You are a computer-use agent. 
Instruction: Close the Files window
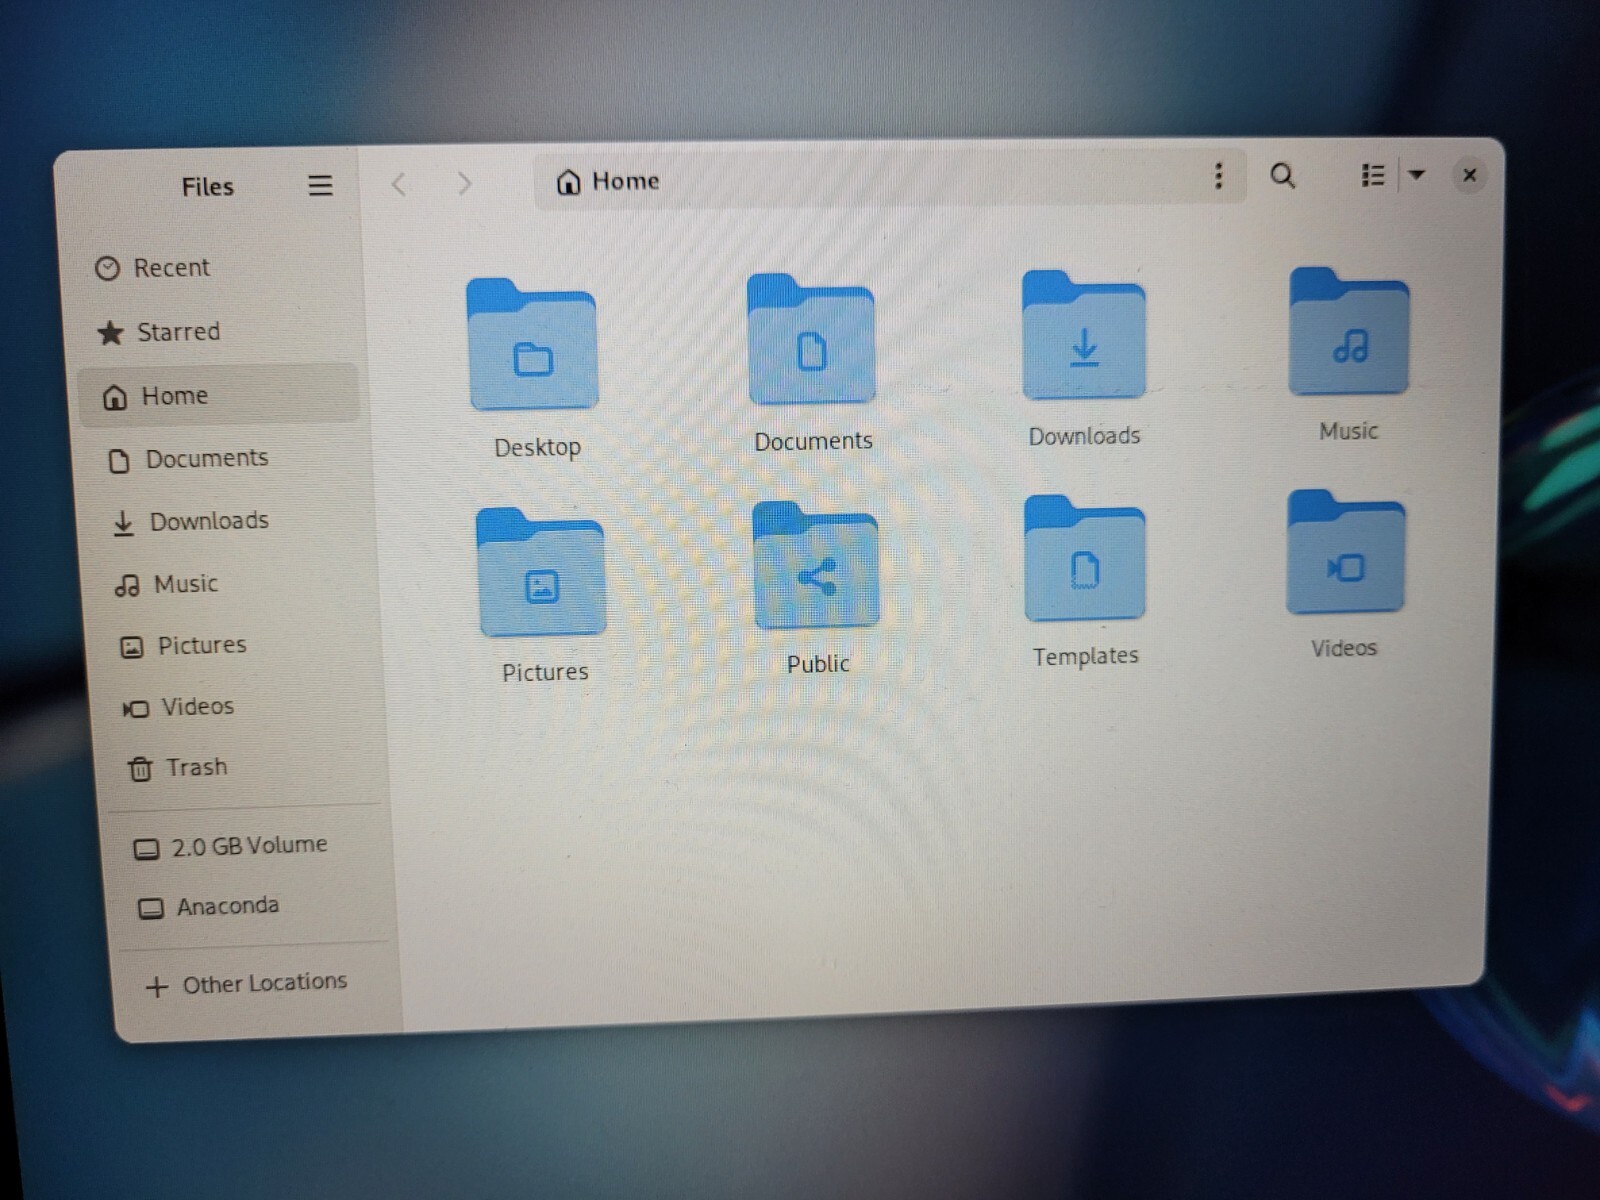1469,175
